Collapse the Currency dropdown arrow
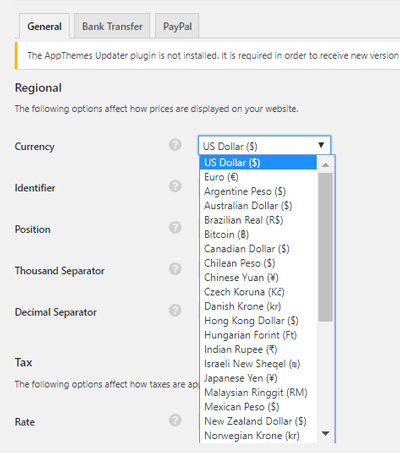This screenshot has width=400, height=453. tap(321, 145)
